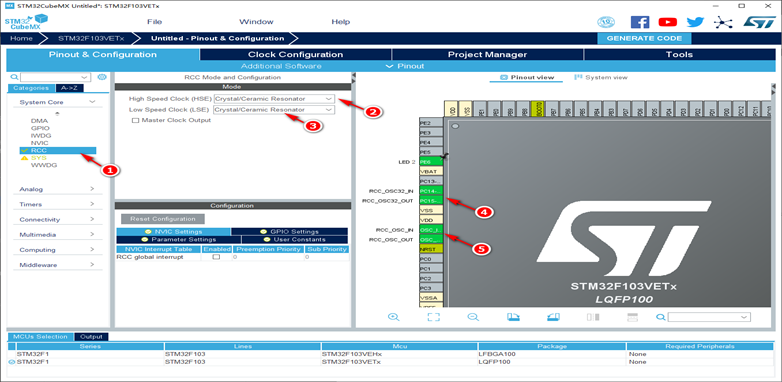Open the category search dropdown arrow
This screenshot has width=782, height=382.
(x=84, y=77)
